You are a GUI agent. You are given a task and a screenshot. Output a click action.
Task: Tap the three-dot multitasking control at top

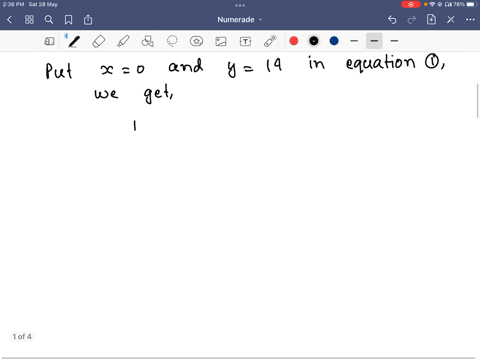(x=240, y=5)
